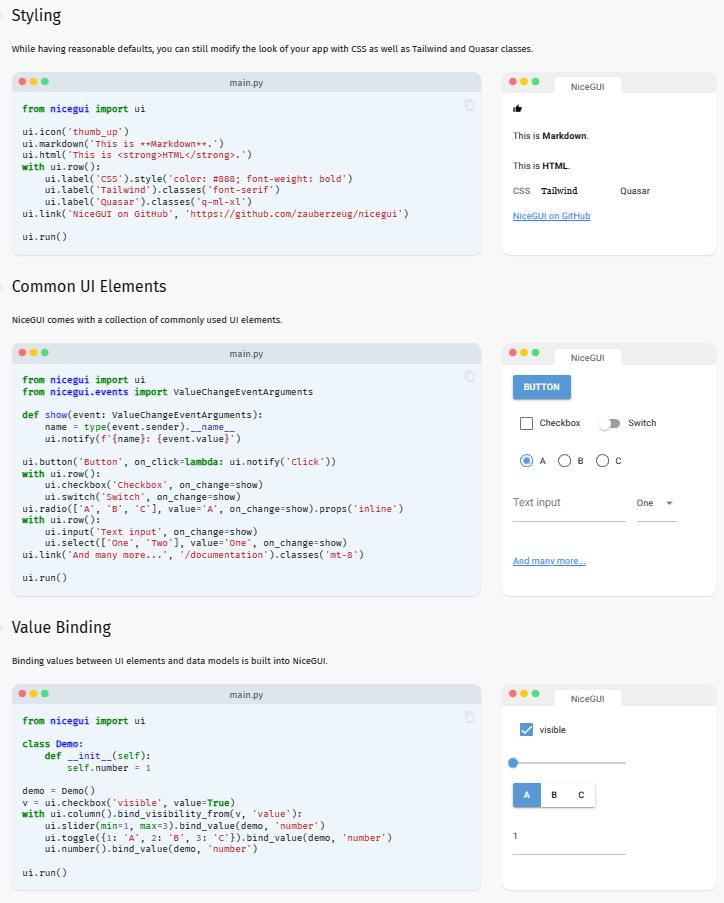Copy the Value Binding example code
This screenshot has height=903, width=724.
(469, 717)
